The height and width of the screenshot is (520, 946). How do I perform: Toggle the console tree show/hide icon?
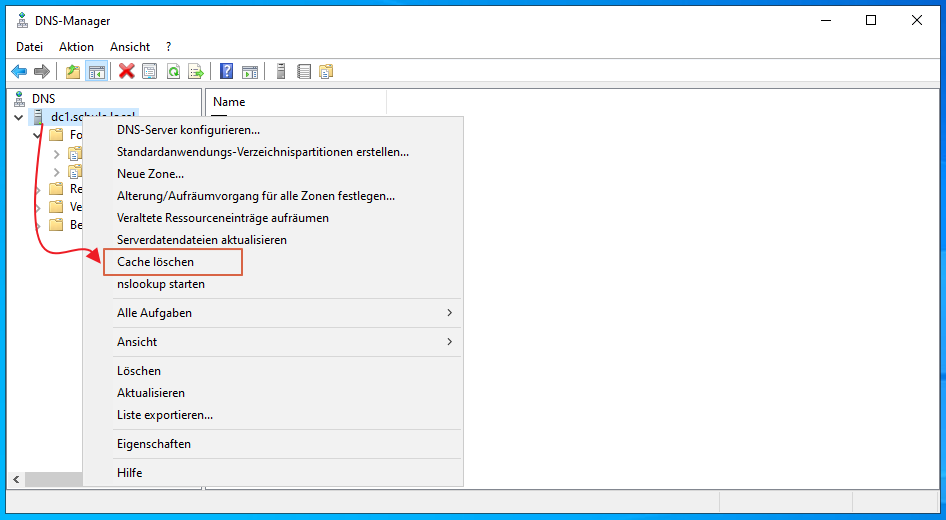97,72
